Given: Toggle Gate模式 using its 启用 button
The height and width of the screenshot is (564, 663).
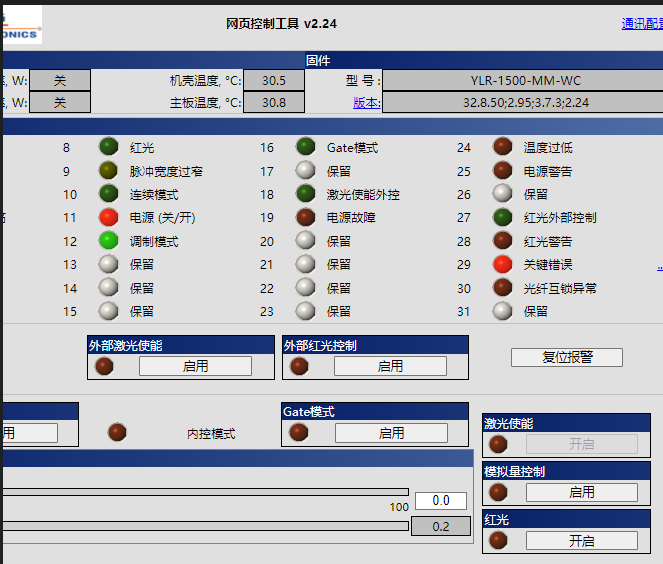Looking at the screenshot, I should (391, 433).
